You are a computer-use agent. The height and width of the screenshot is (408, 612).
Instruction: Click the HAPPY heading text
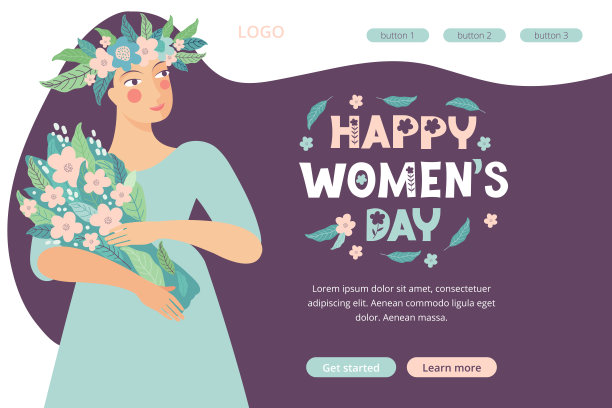[x=403, y=132]
